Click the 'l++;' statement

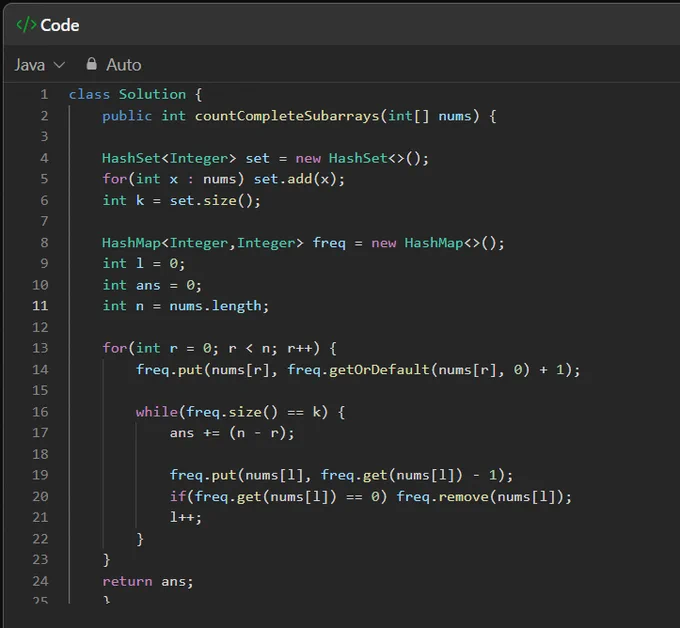(186, 517)
